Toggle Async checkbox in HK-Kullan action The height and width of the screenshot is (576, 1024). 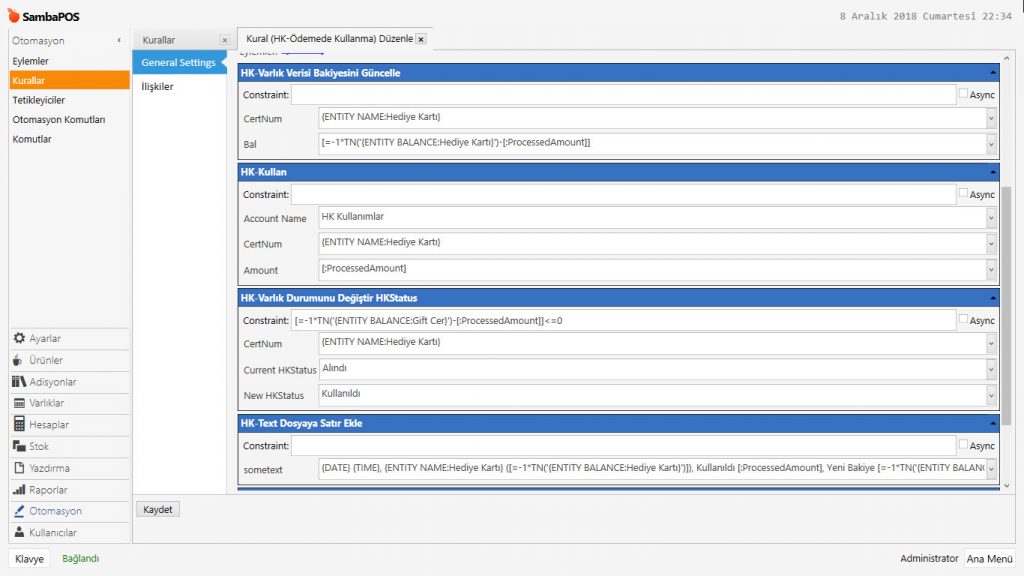(963, 194)
